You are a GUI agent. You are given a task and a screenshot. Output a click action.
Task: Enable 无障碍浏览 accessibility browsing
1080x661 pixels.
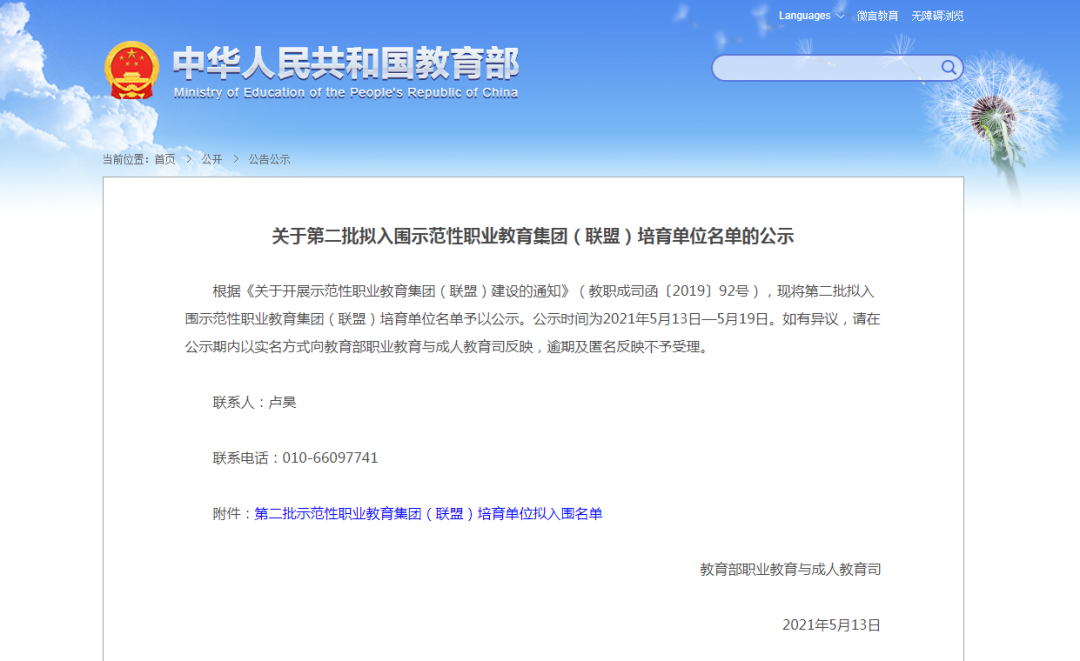coord(937,16)
